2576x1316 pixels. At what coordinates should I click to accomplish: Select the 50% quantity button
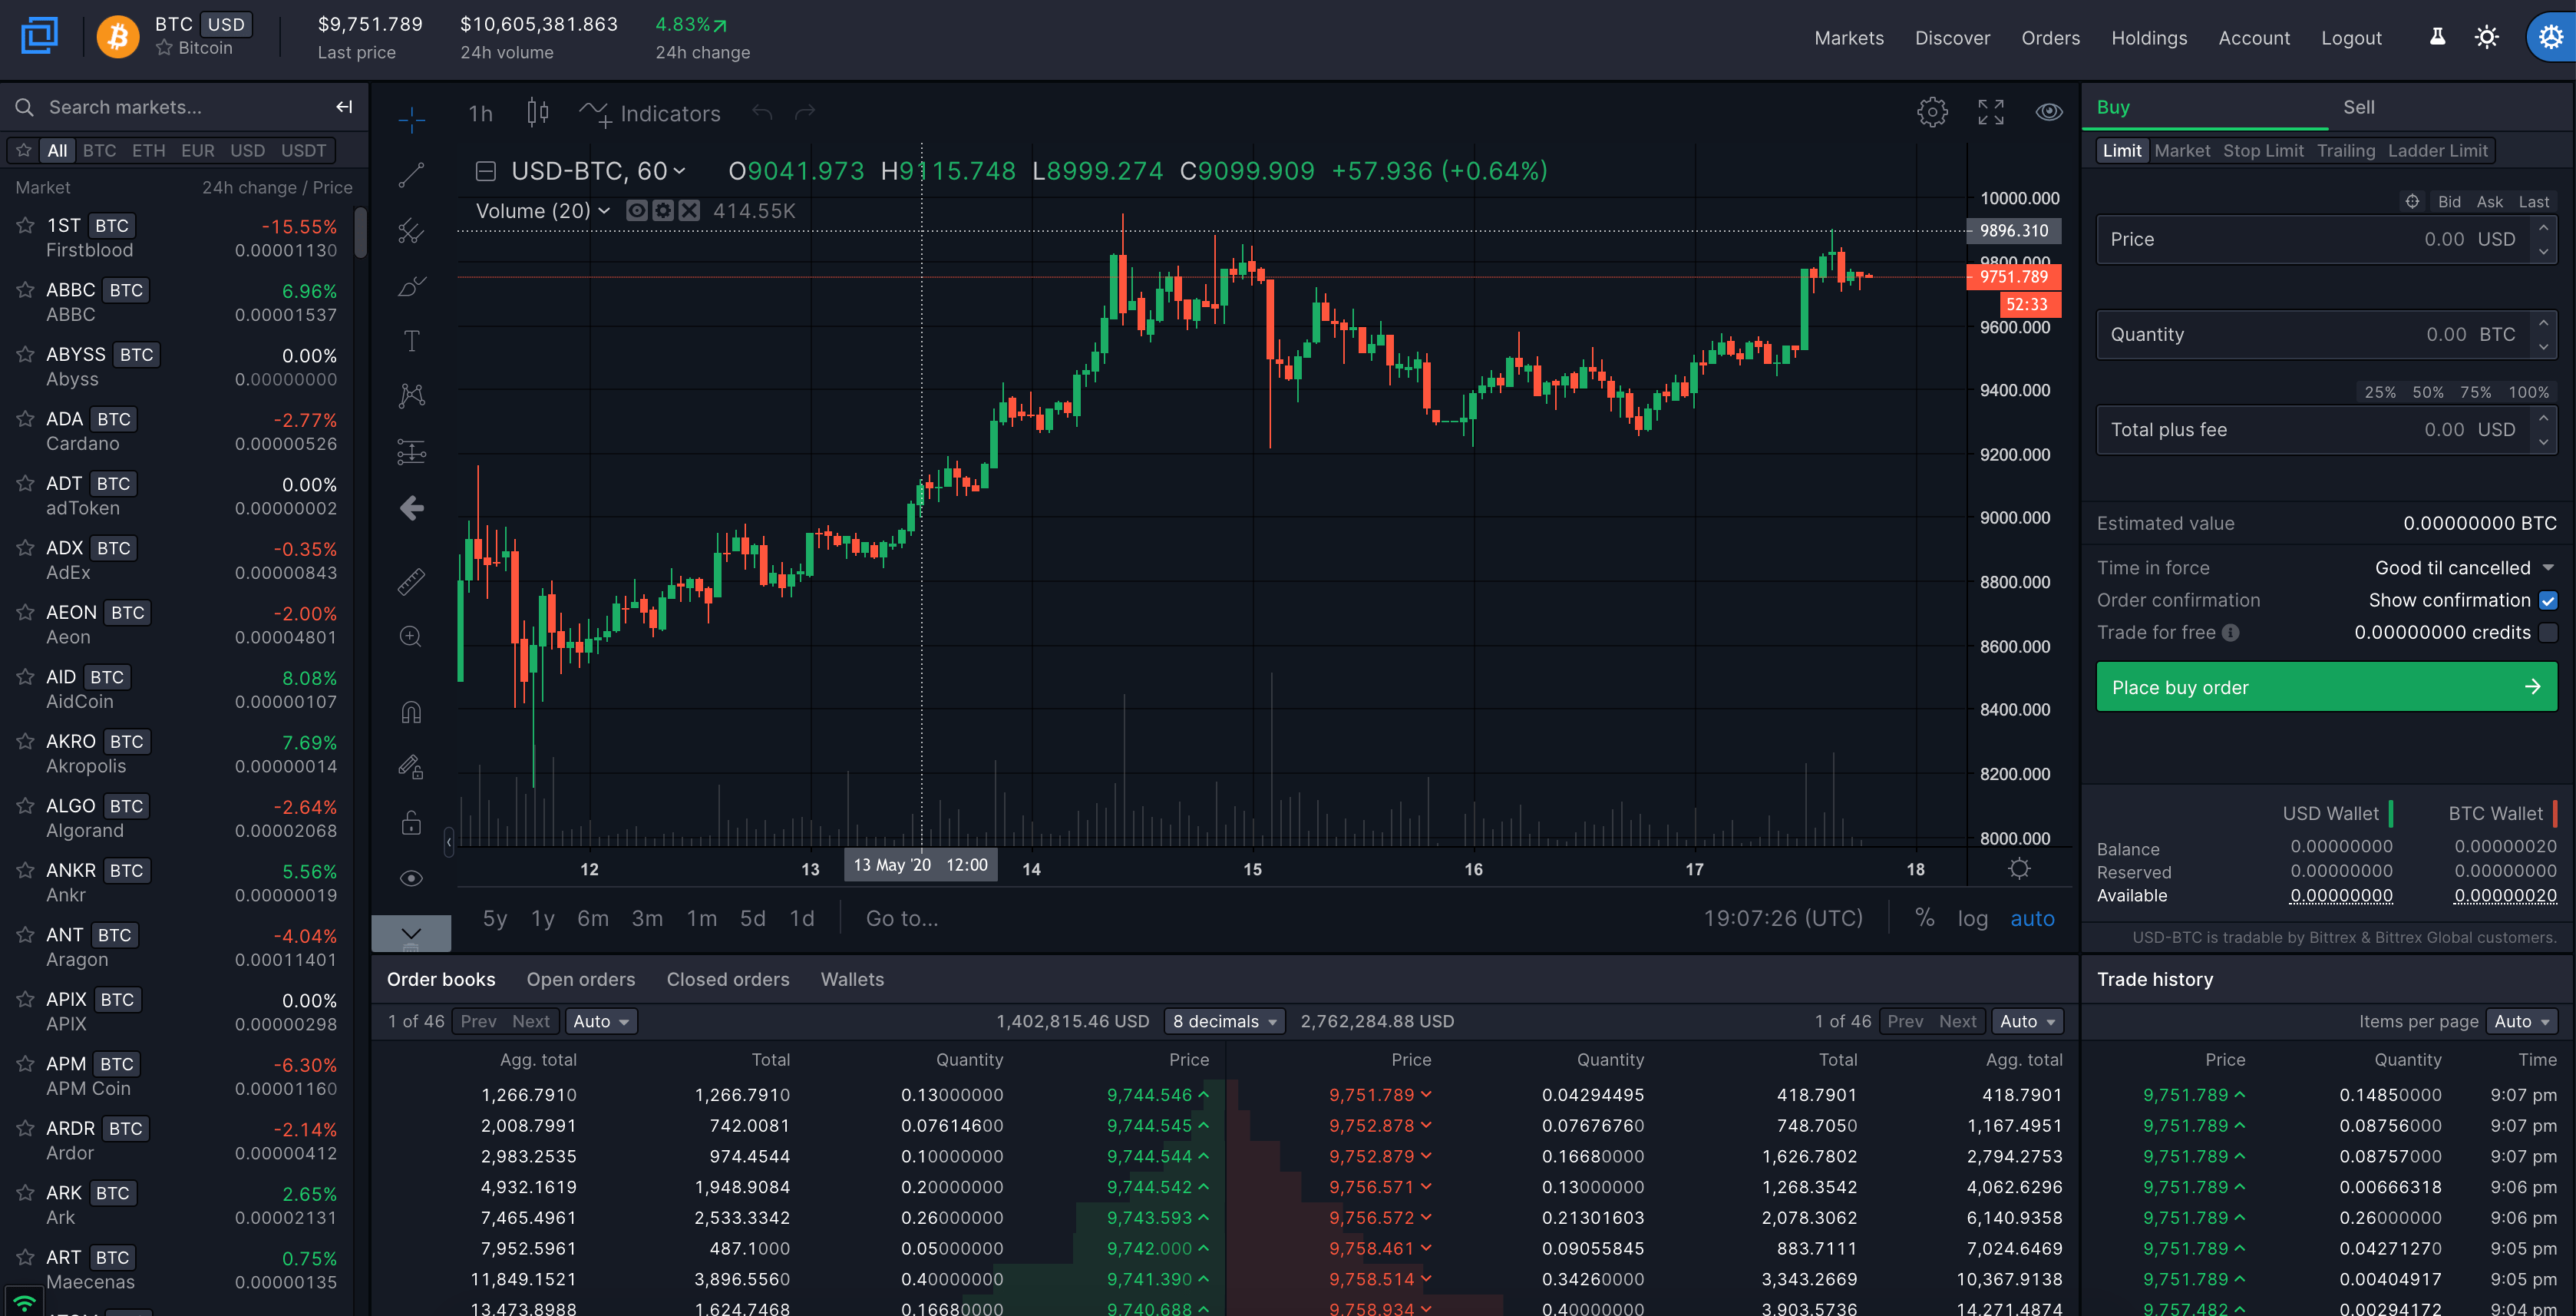2427,392
